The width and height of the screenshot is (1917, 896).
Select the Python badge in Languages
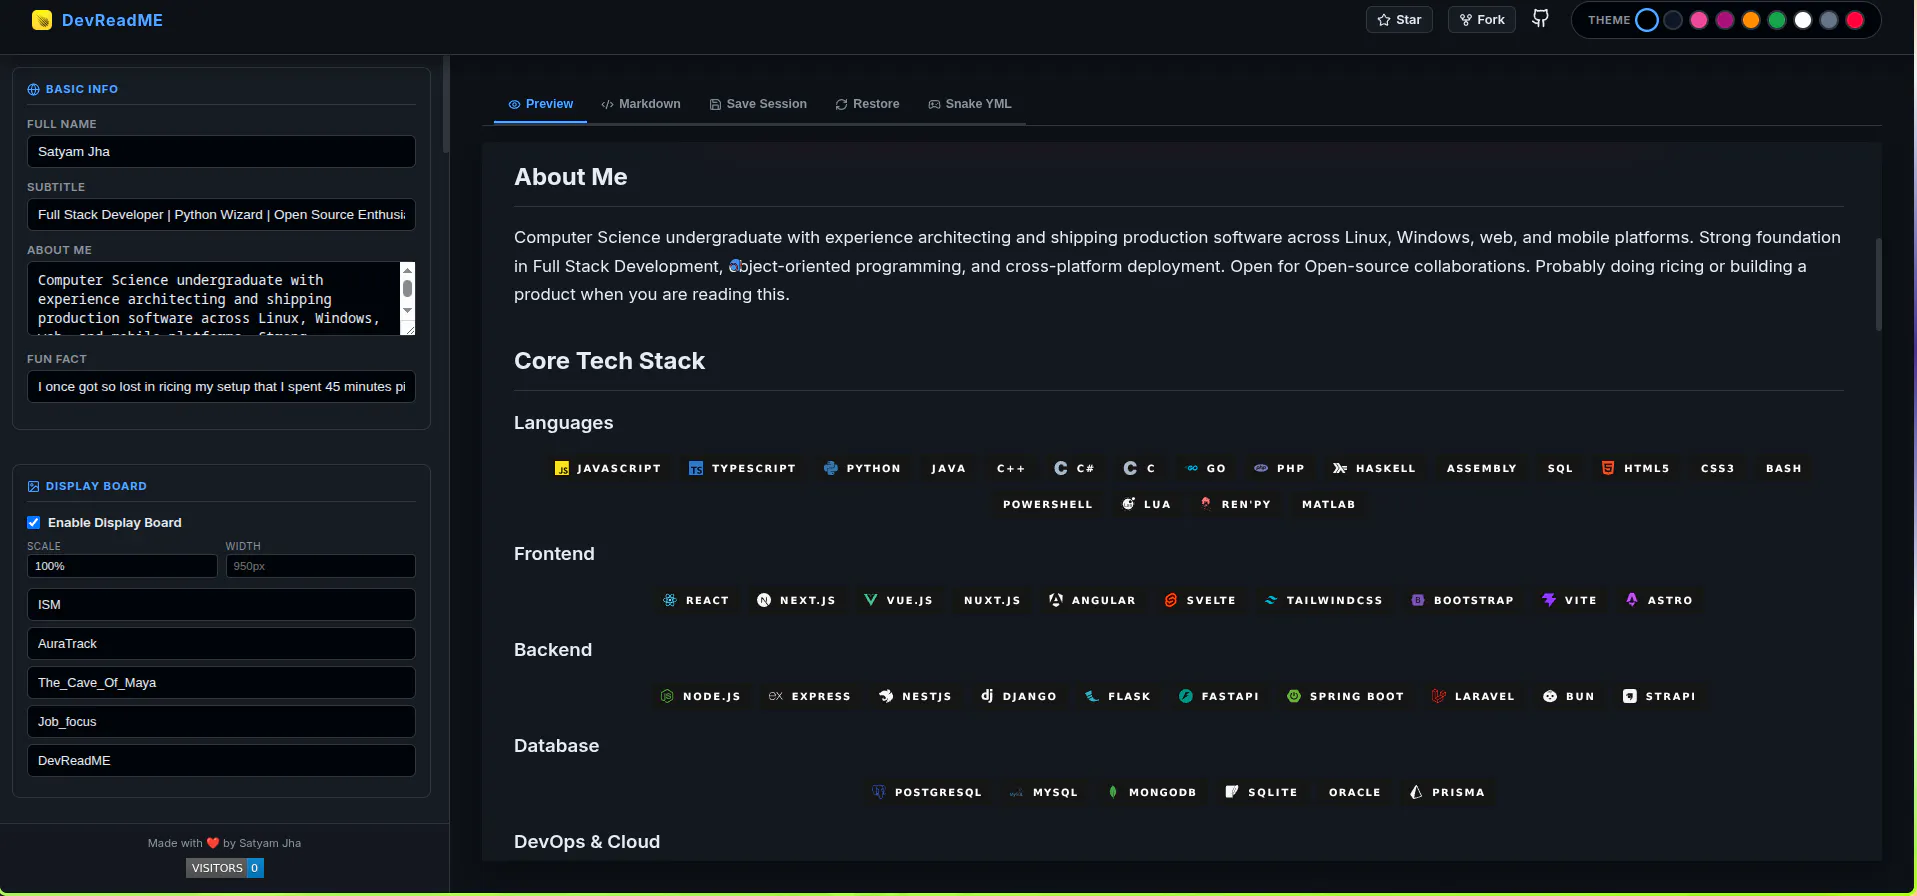tap(862, 468)
